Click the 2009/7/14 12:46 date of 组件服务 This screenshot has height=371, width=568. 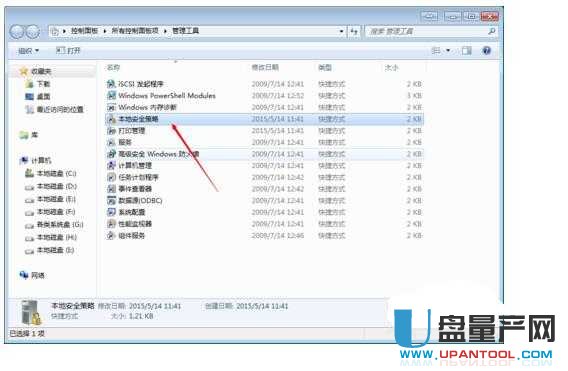(x=278, y=235)
